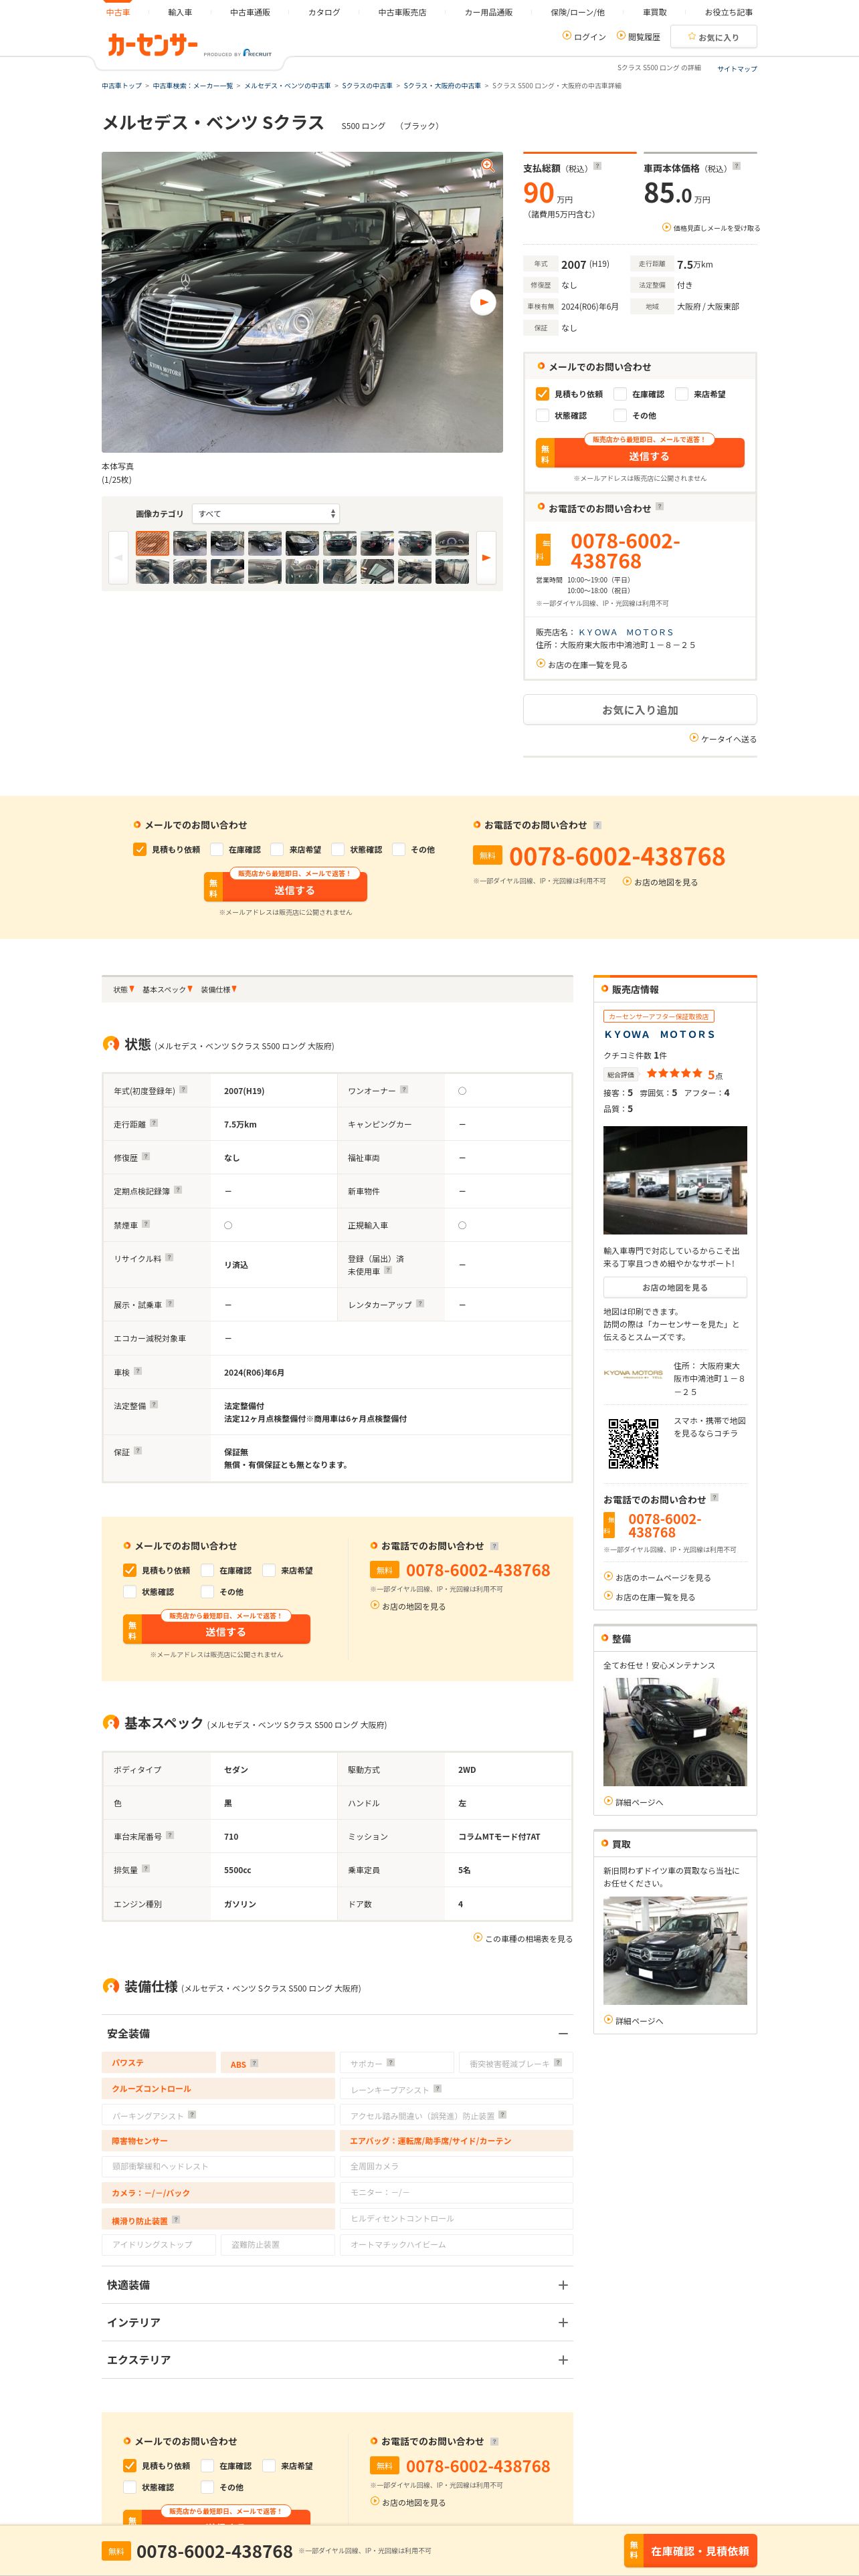Click help icon next to リサイクル料
This screenshot has height=2576, width=859.
169,1257
